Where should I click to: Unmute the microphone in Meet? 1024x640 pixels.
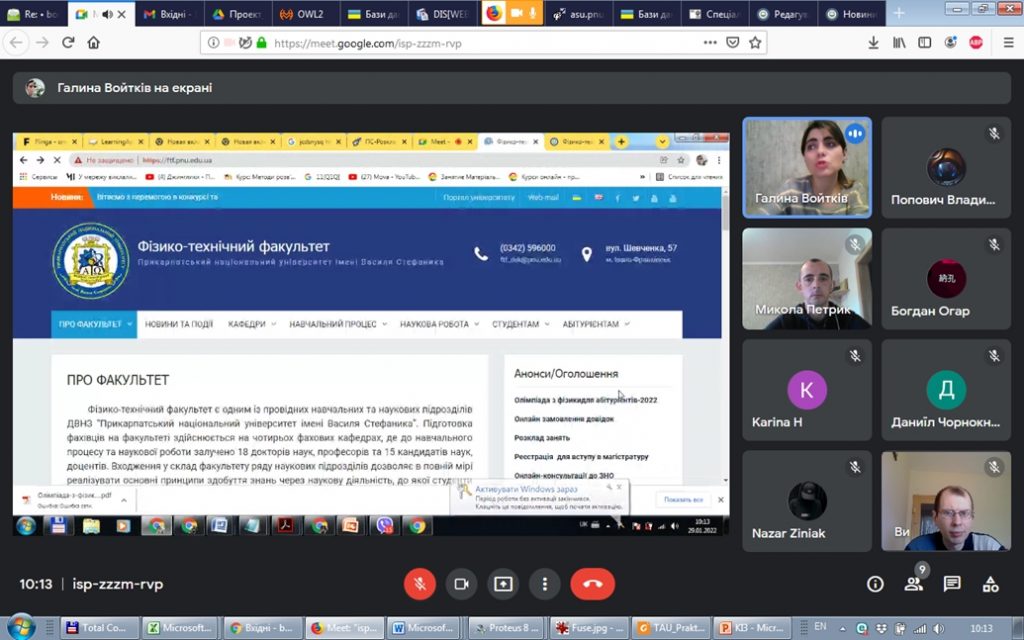(x=419, y=584)
